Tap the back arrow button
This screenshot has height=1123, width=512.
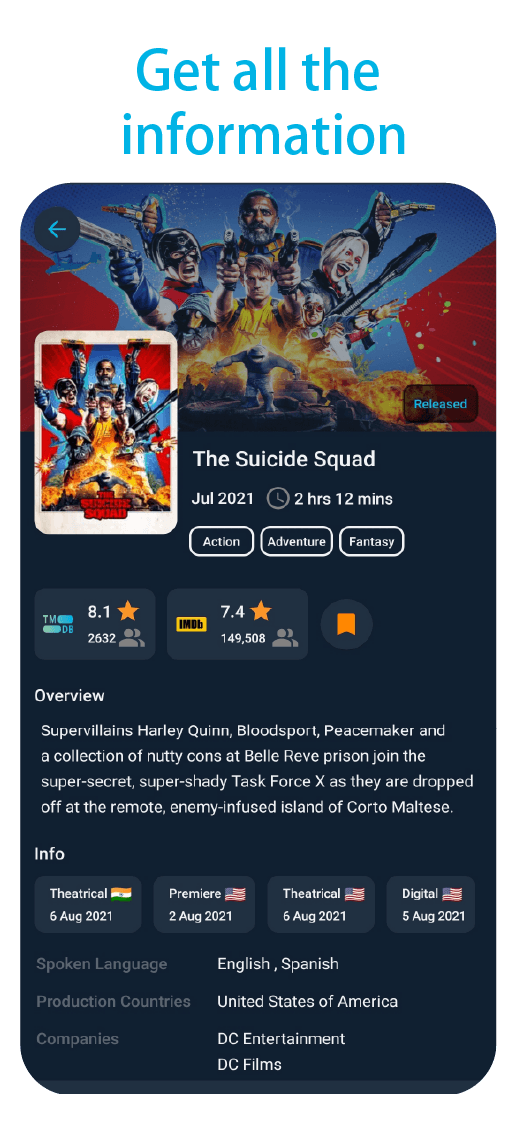tap(57, 229)
